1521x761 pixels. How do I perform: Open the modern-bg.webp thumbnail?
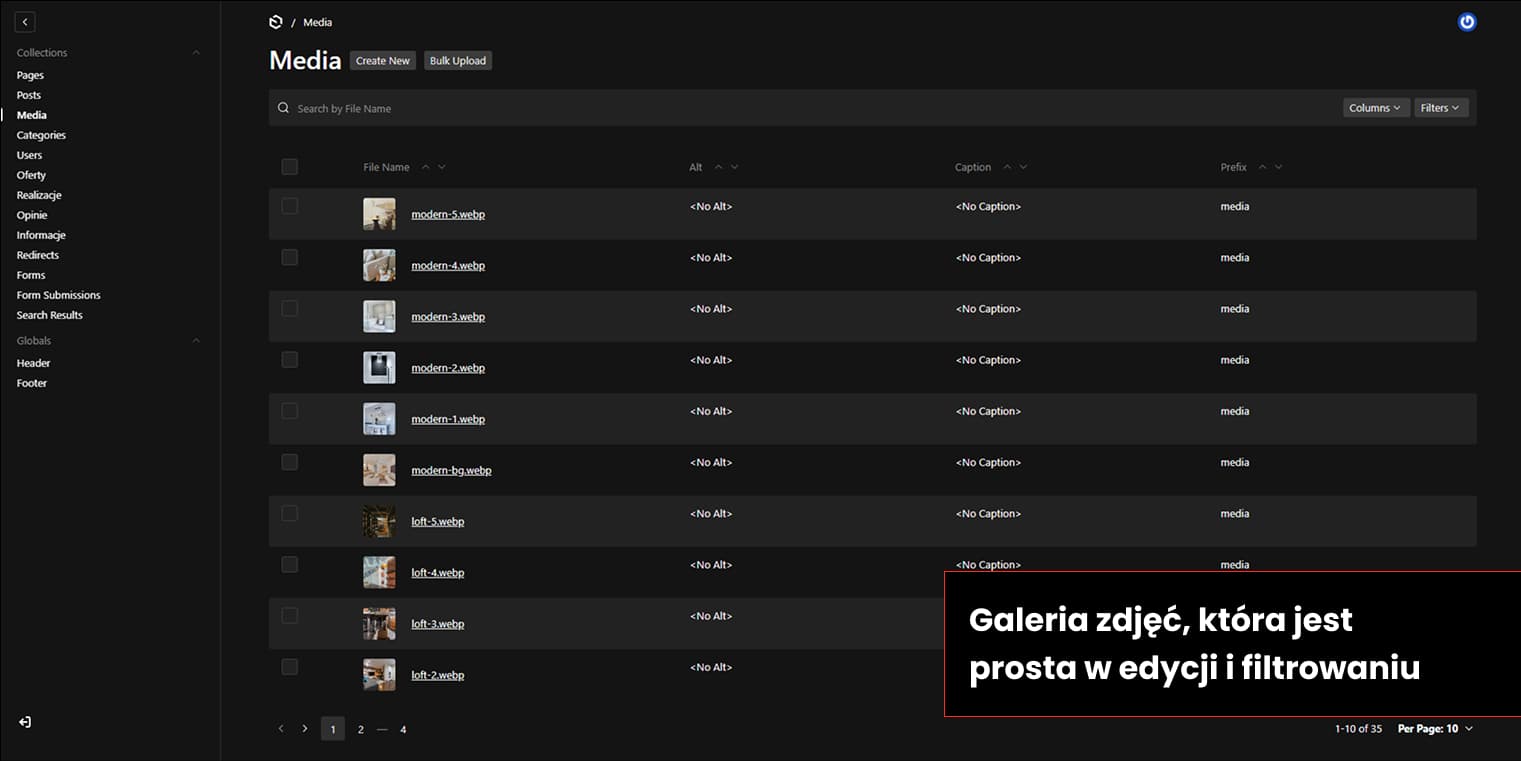[x=379, y=470]
